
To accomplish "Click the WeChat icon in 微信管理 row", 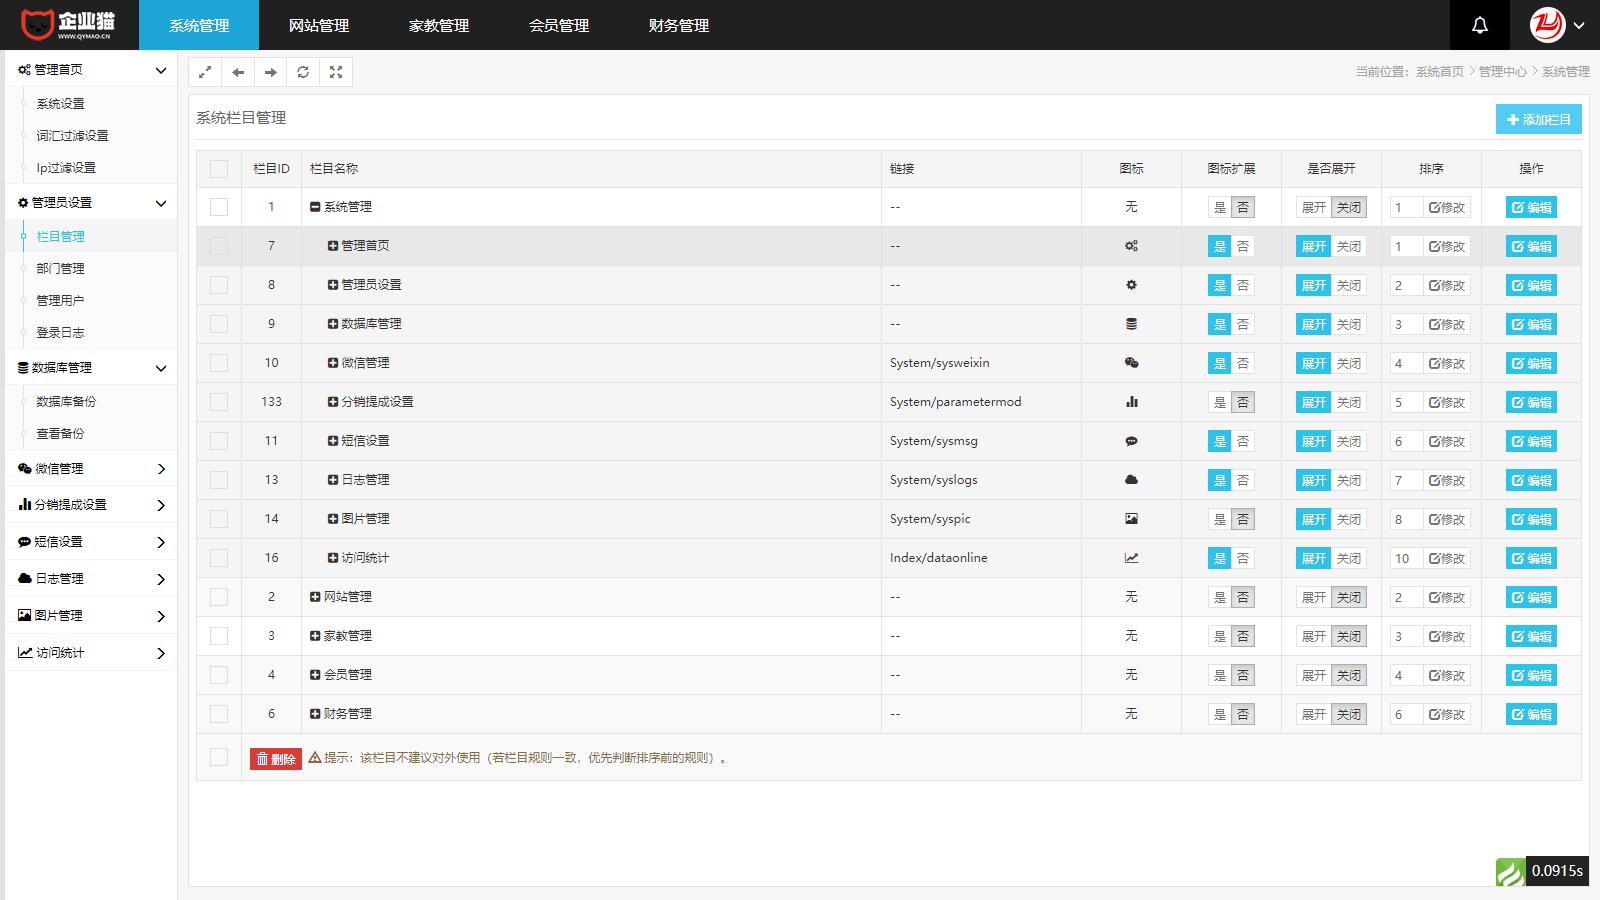I will tap(1131, 363).
